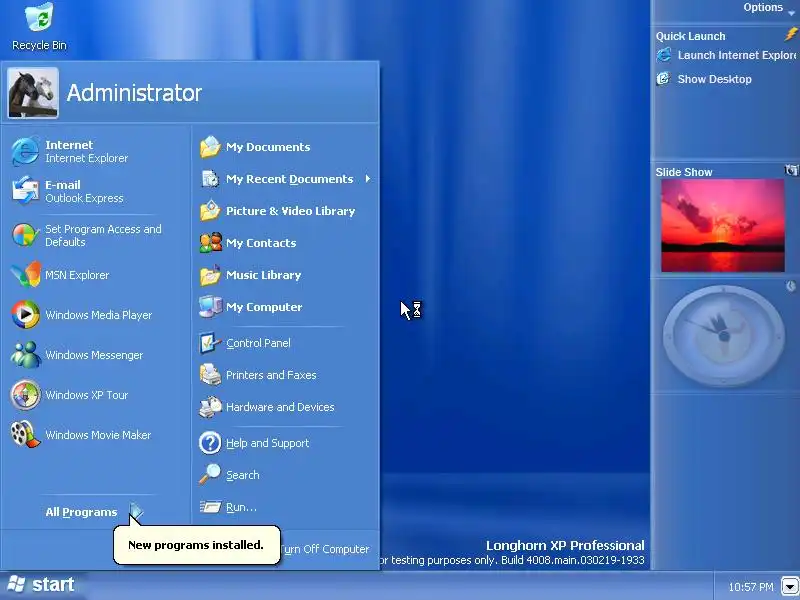The image size is (800, 600).
Task: Click the Run... icon
Action: click(x=210, y=507)
